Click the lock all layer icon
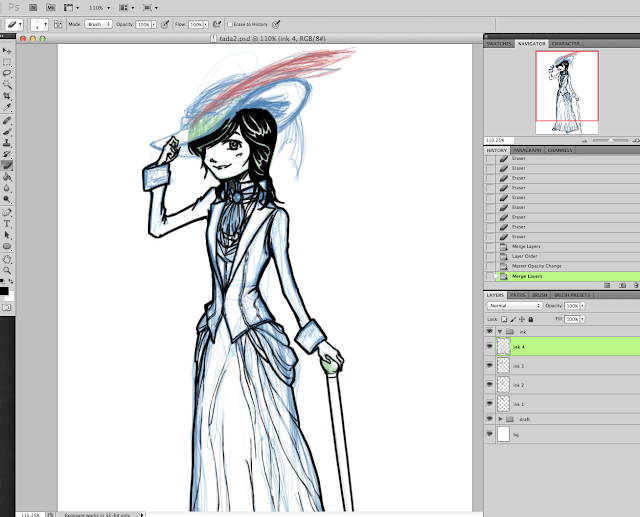Image resolution: width=640 pixels, height=517 pixels. [529, 318]
